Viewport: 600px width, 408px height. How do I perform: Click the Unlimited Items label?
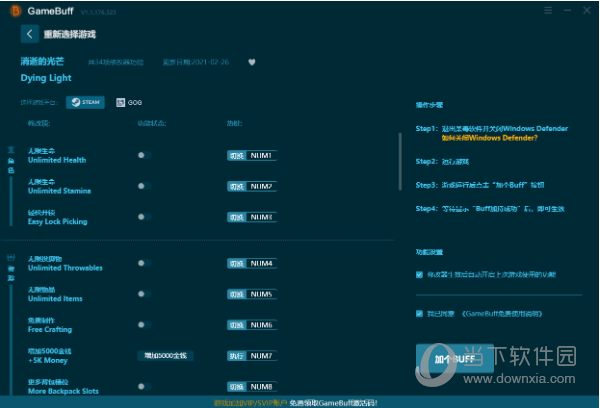point(55,299)
